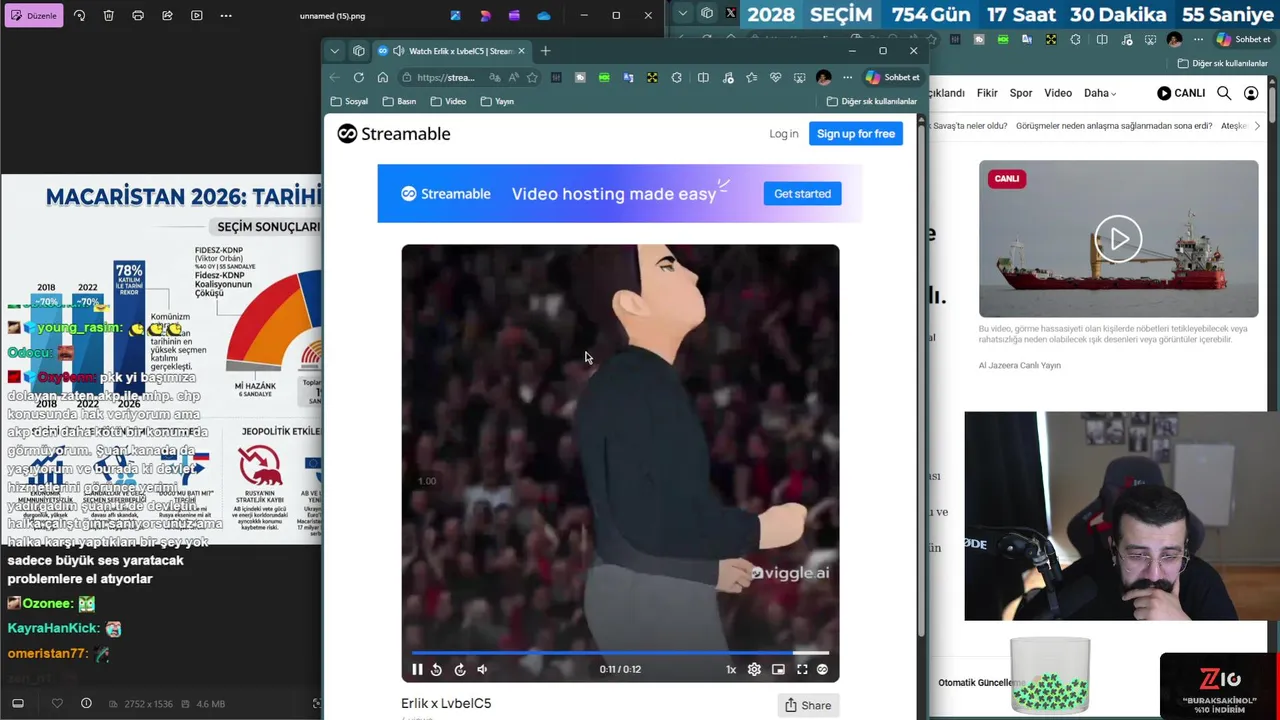Click Sign up for free
1280x720 pixels.
tap(856, 134)
